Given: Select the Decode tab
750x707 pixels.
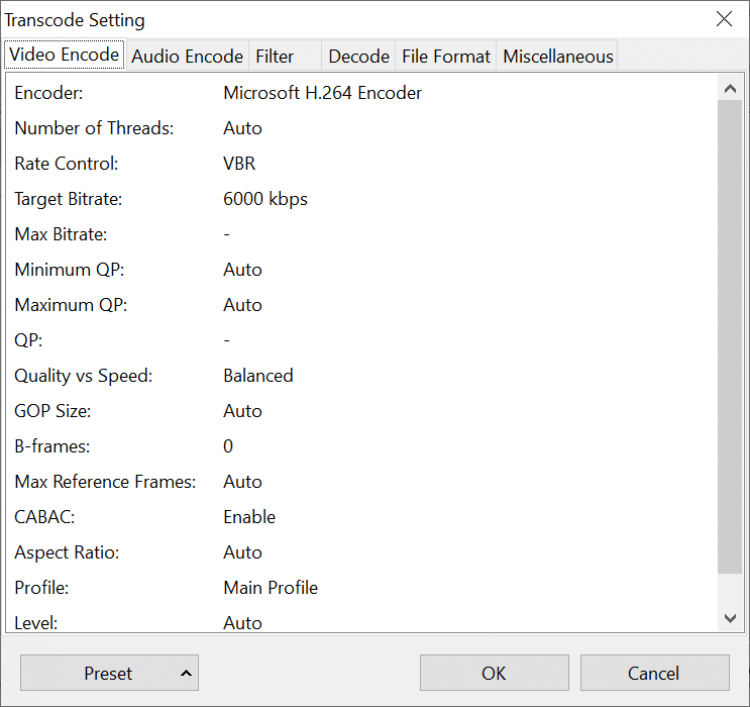Looking at the screenshot, I should pyautogui.click(x=358, y=56).
